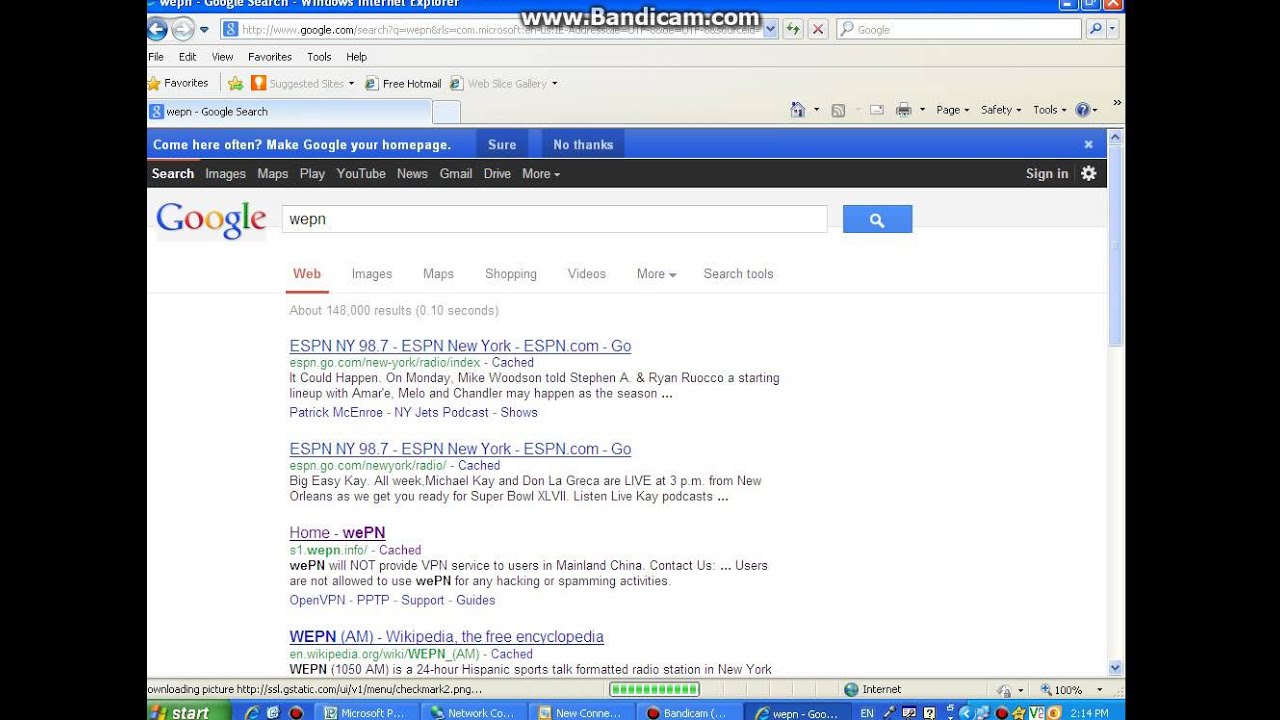1280x720 pixels.
Task: Open Gmail in the Google bar
Action: (456, 174)
